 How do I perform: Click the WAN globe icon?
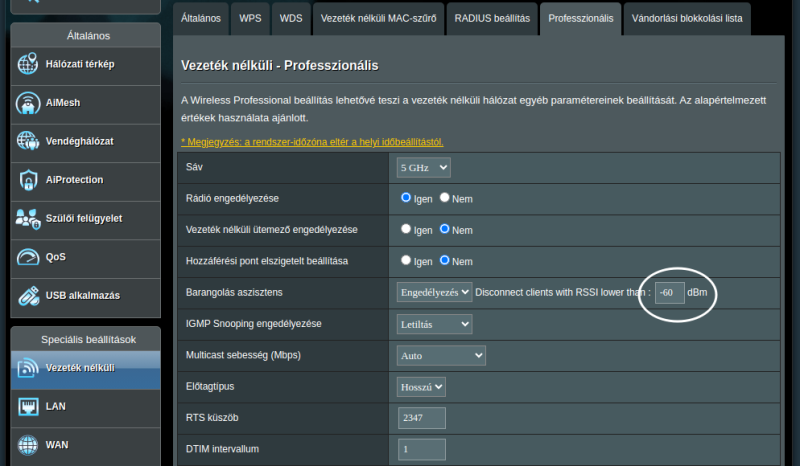(28, 445)
